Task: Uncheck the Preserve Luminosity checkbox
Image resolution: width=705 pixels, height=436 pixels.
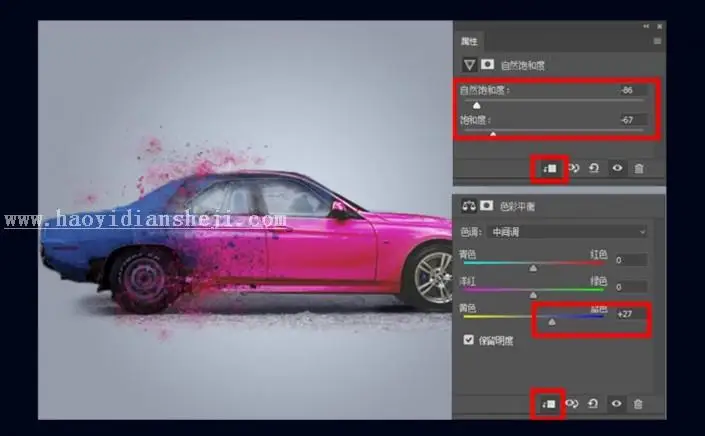Action: coord(469,340)
